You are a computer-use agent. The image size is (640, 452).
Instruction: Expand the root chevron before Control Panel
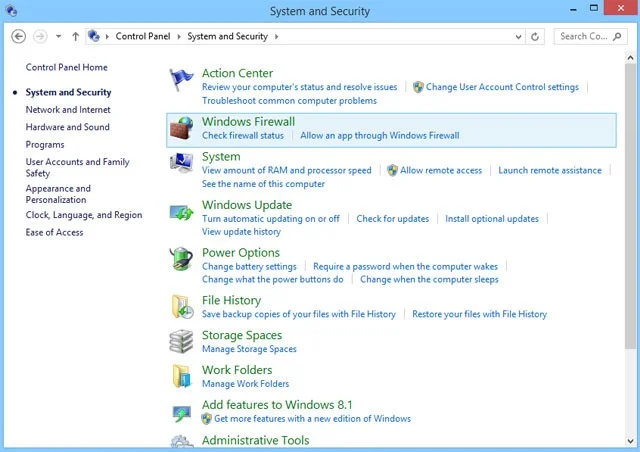(107, 36)
